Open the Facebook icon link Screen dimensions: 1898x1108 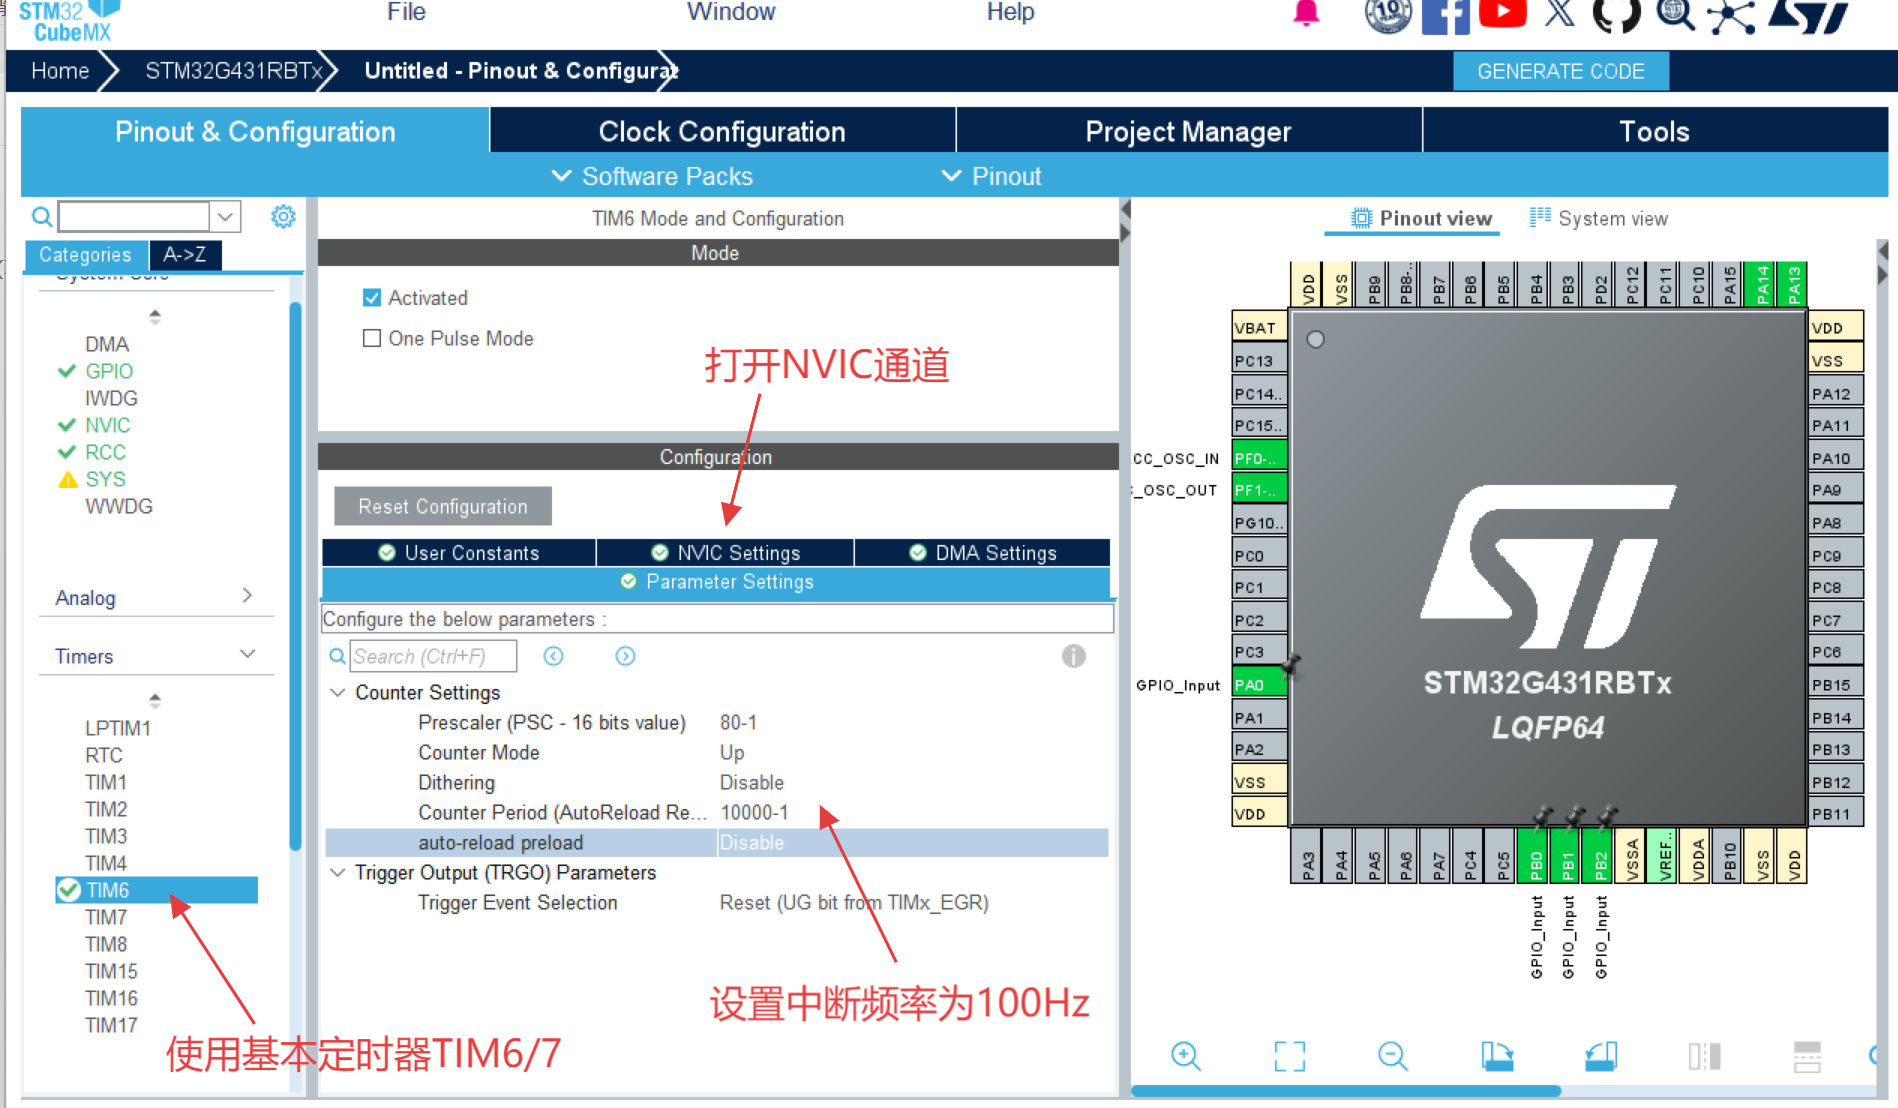1445,15
